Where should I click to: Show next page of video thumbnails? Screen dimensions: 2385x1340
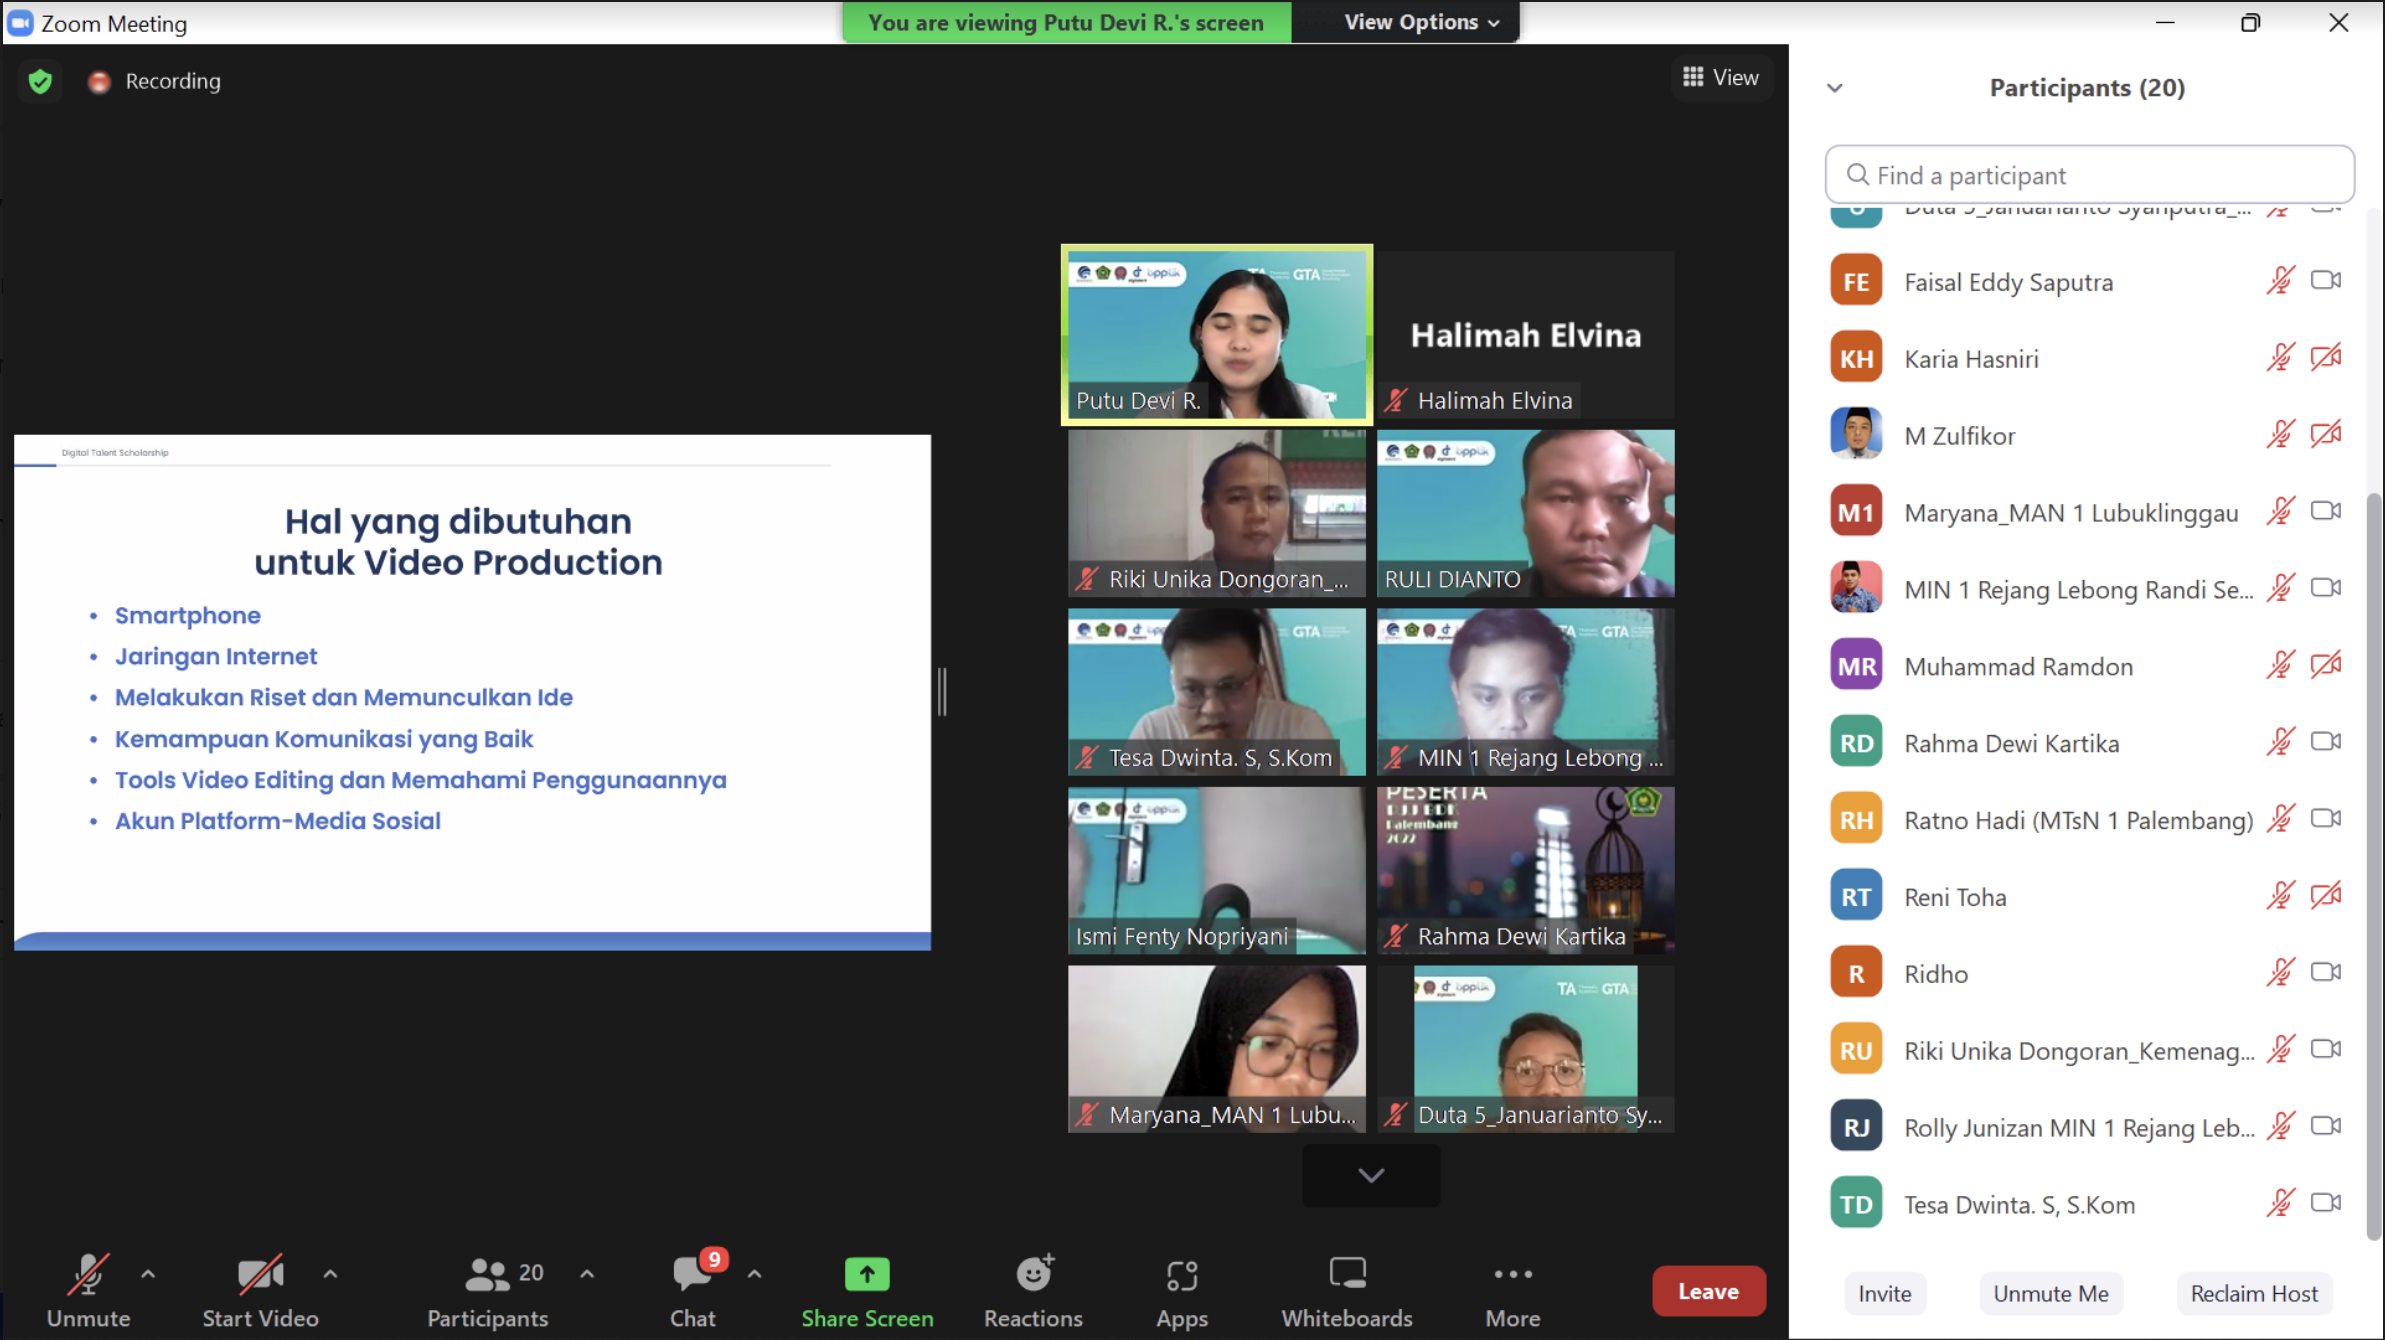point(1371,1175)
